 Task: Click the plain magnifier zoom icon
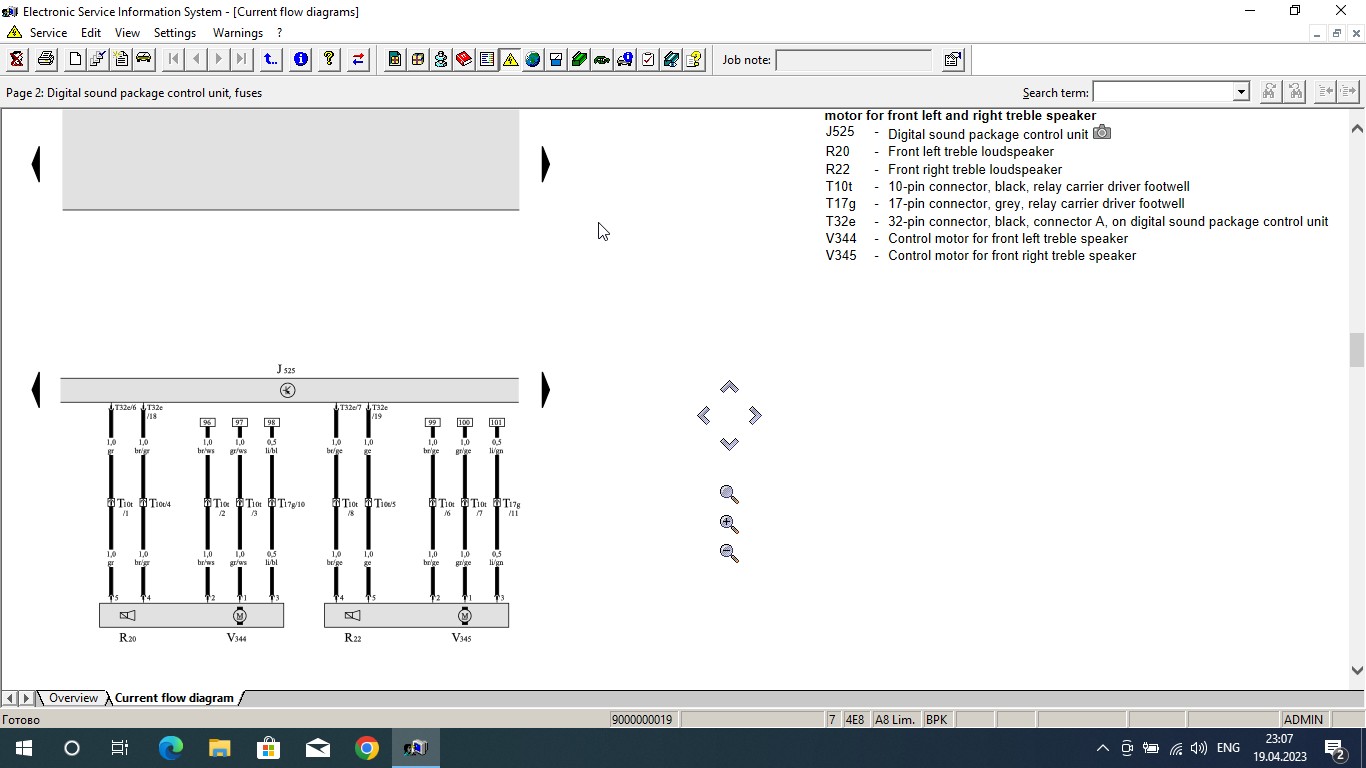pyautogui.click(x=729, y=495)
